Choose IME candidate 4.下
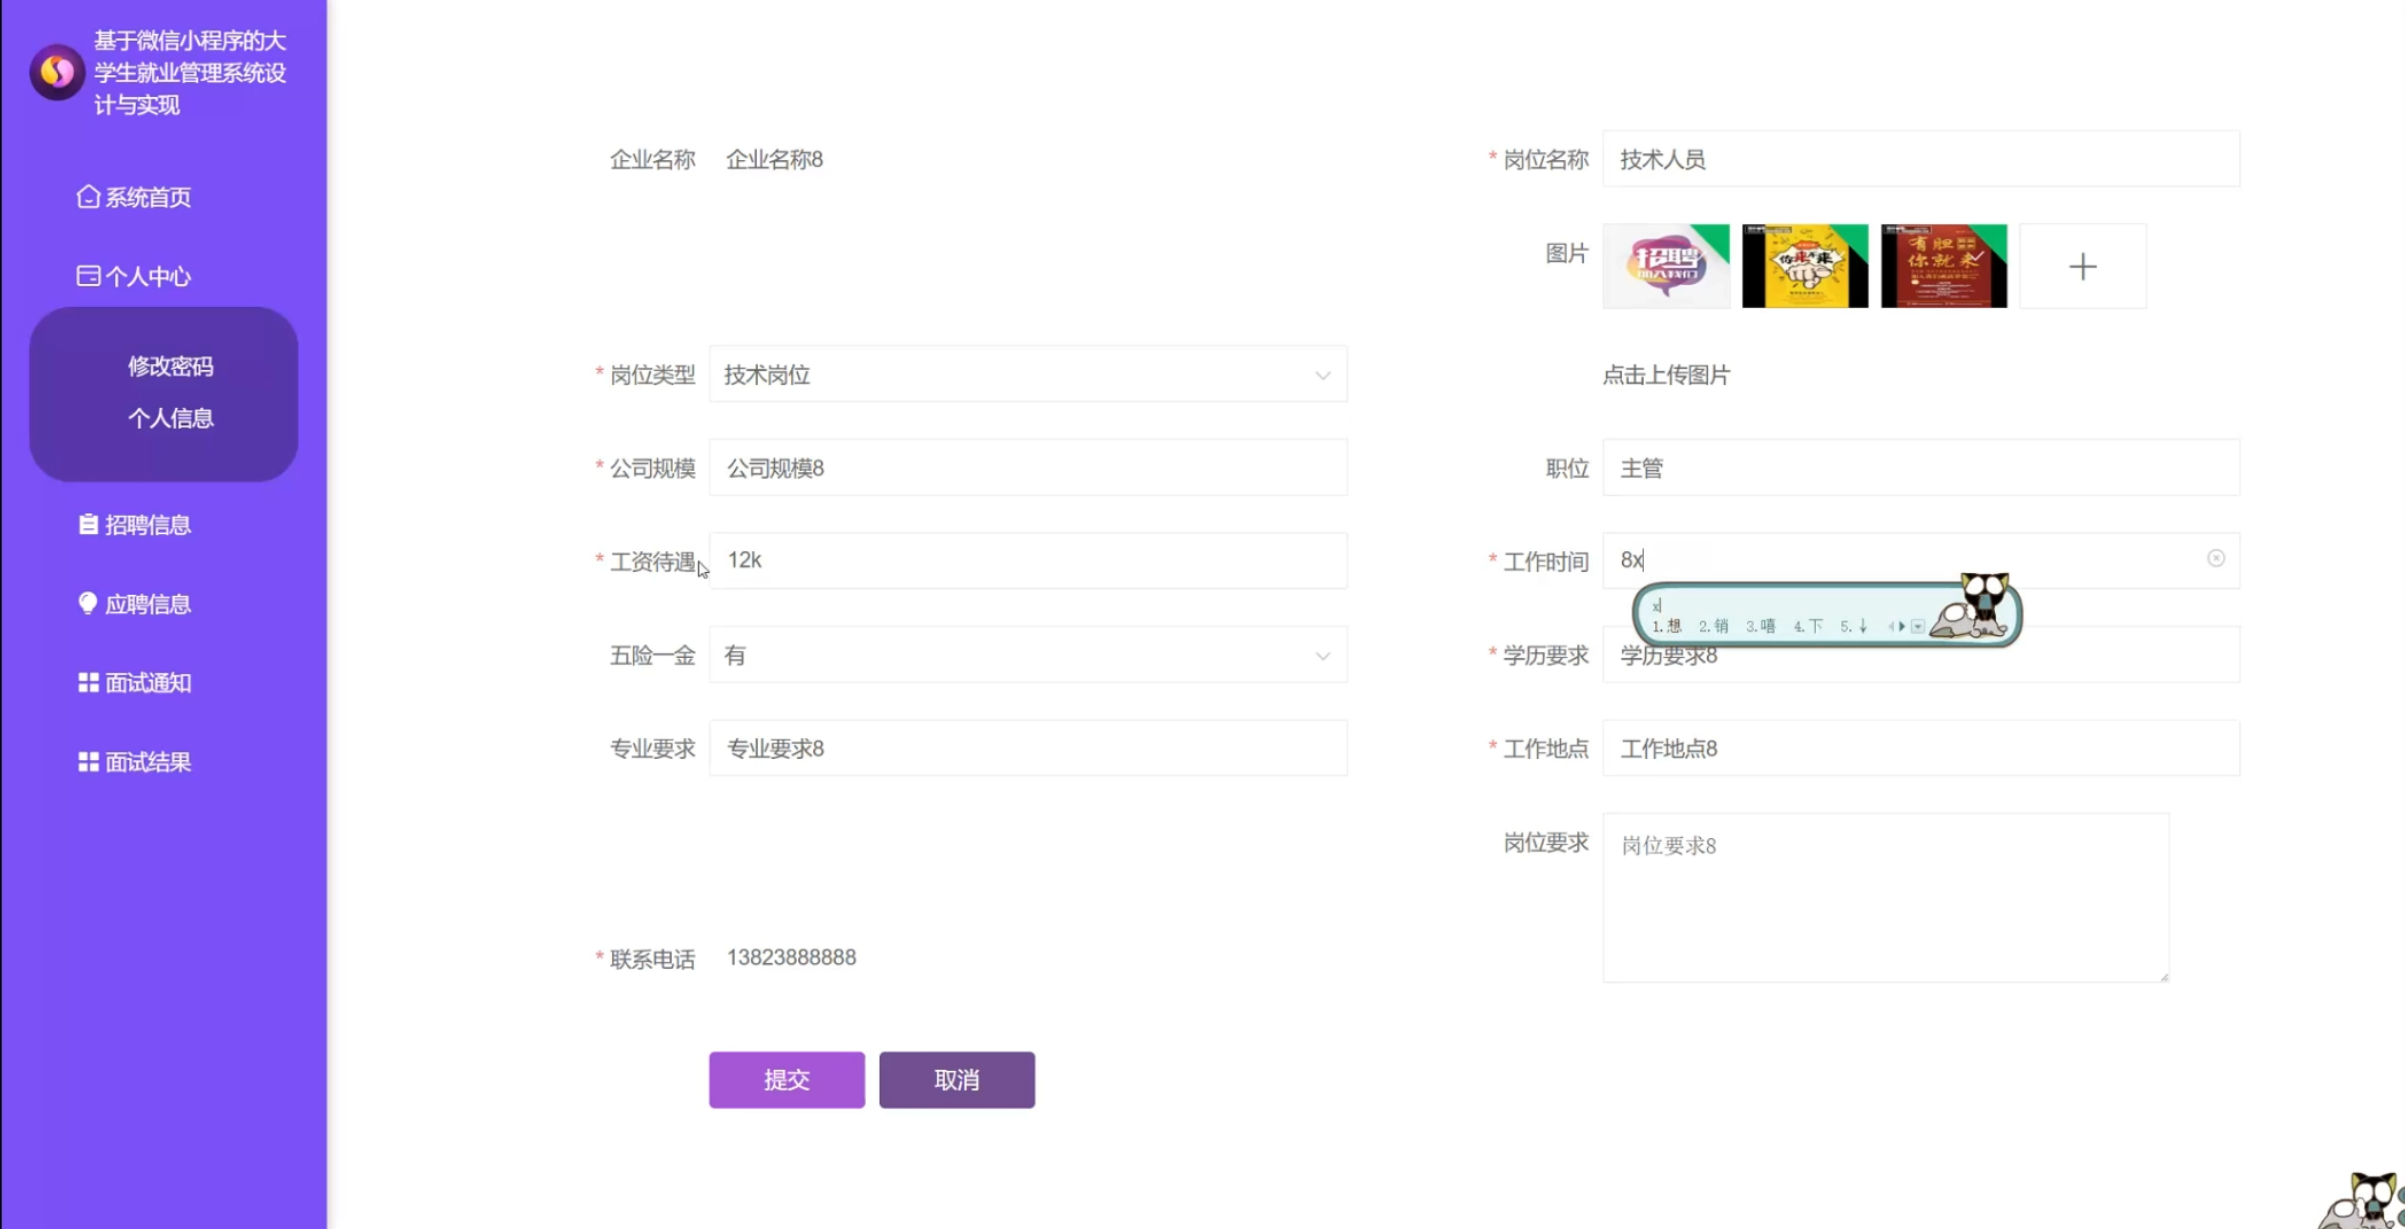 [1808, 626]
